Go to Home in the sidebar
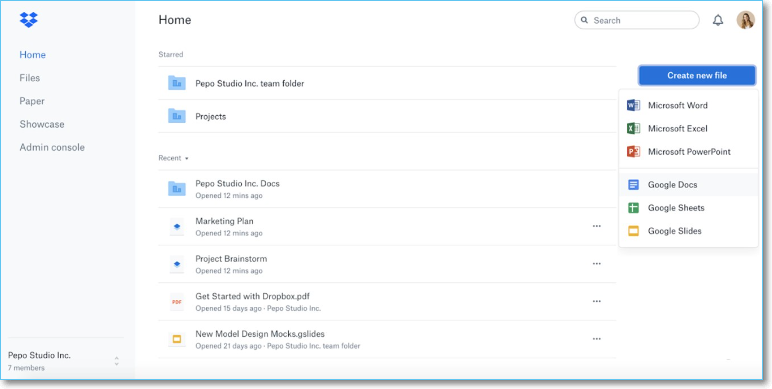The image size is (772, 389). pyautogui.click(x=32, y=55)
